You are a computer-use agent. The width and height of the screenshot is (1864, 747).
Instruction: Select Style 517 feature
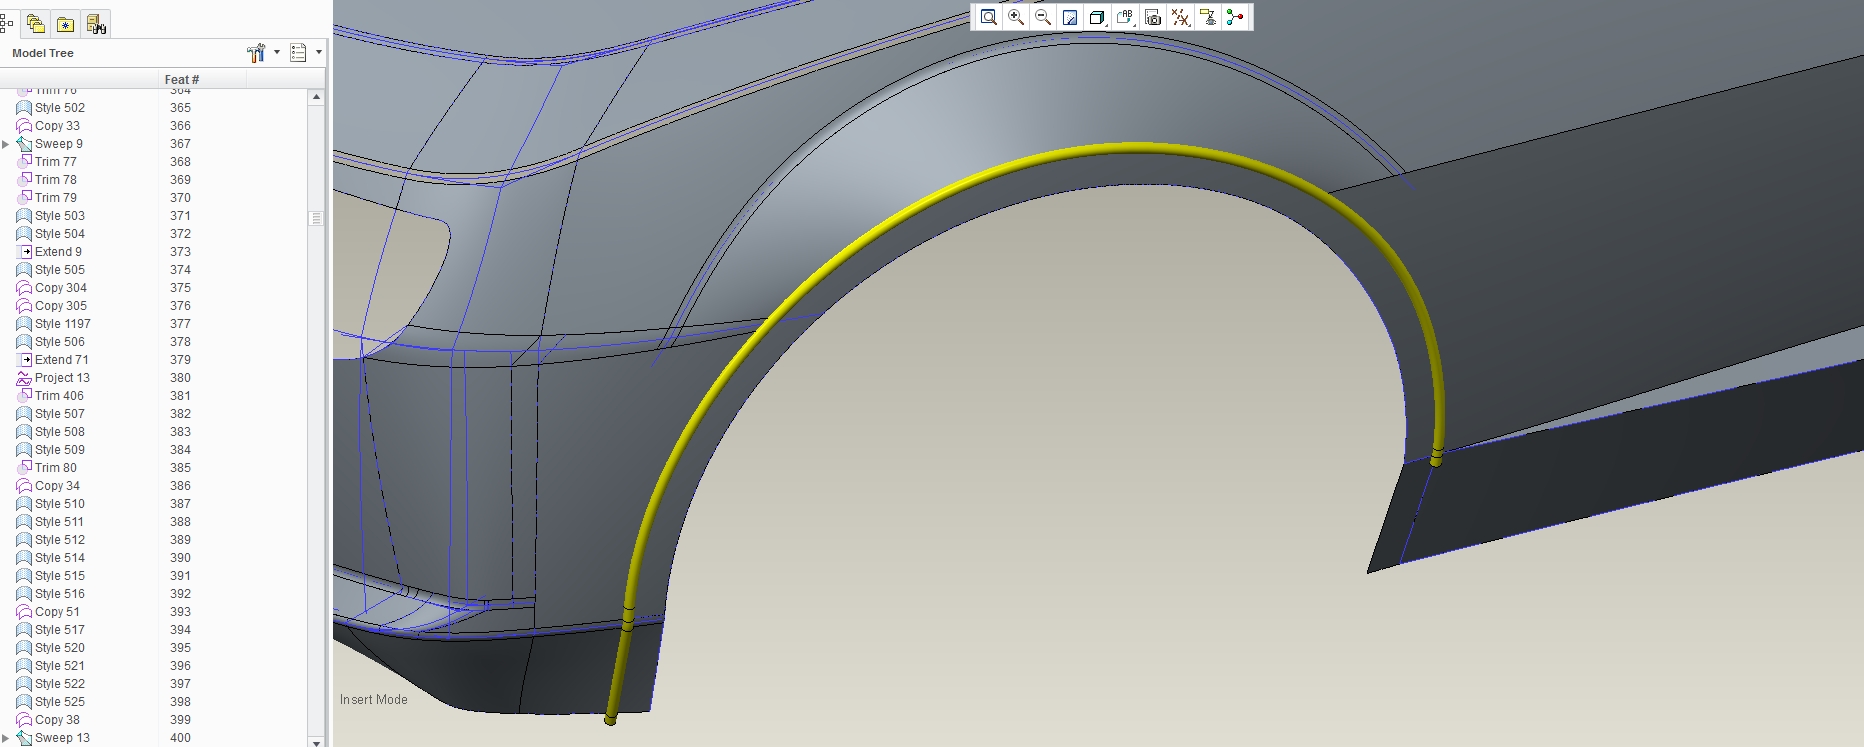coord(60,630)
